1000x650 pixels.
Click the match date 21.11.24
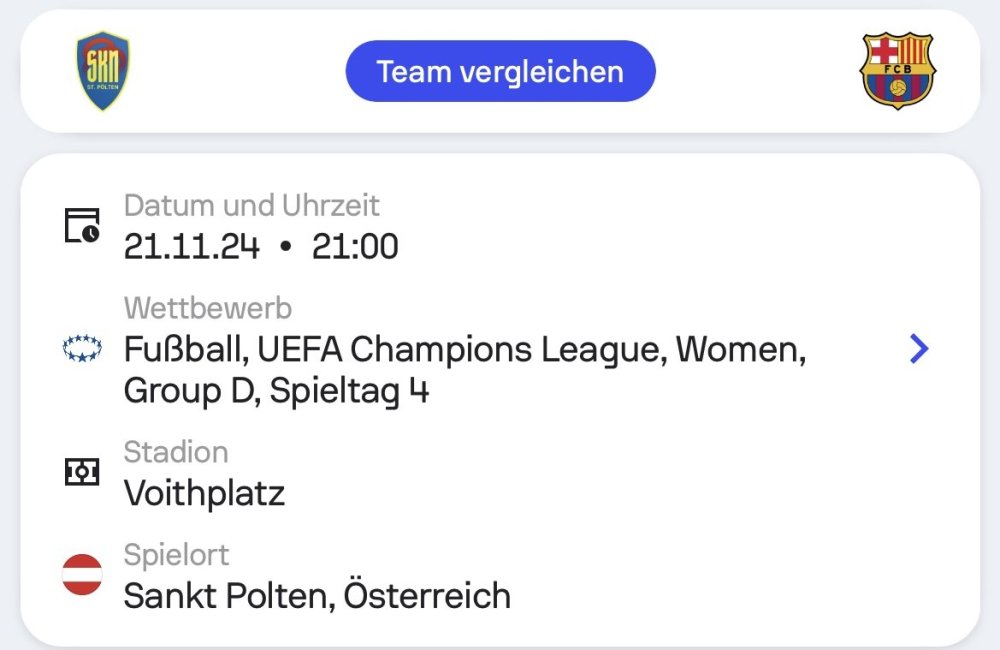pyautogui.click(x=192, y=246)
